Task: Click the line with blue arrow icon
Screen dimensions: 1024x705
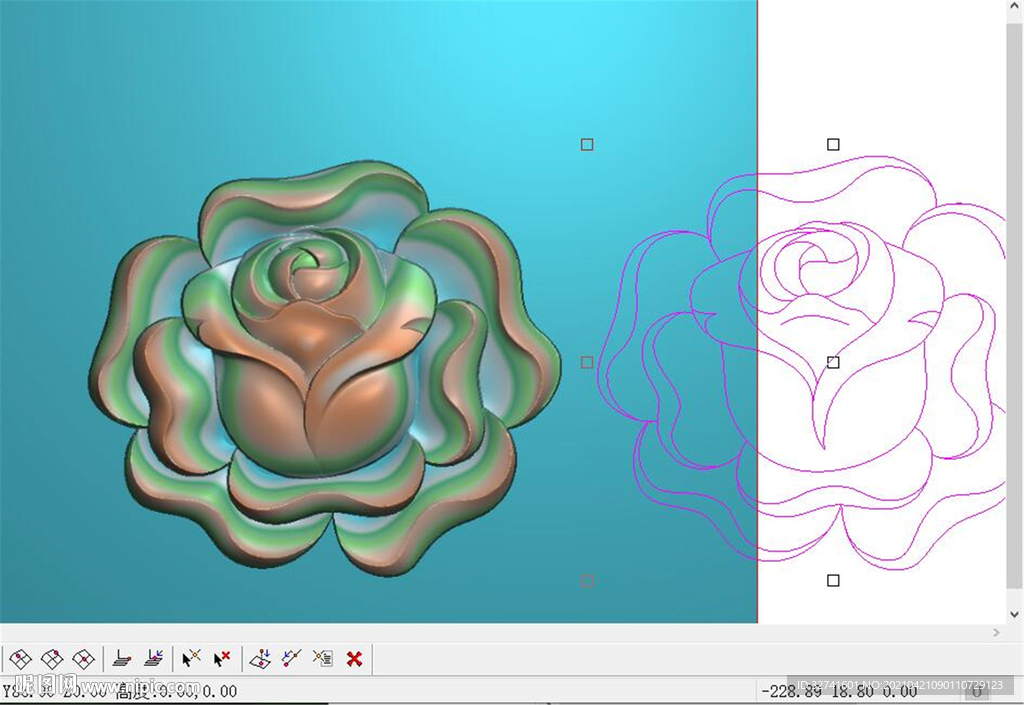Action: coord(291,658)
